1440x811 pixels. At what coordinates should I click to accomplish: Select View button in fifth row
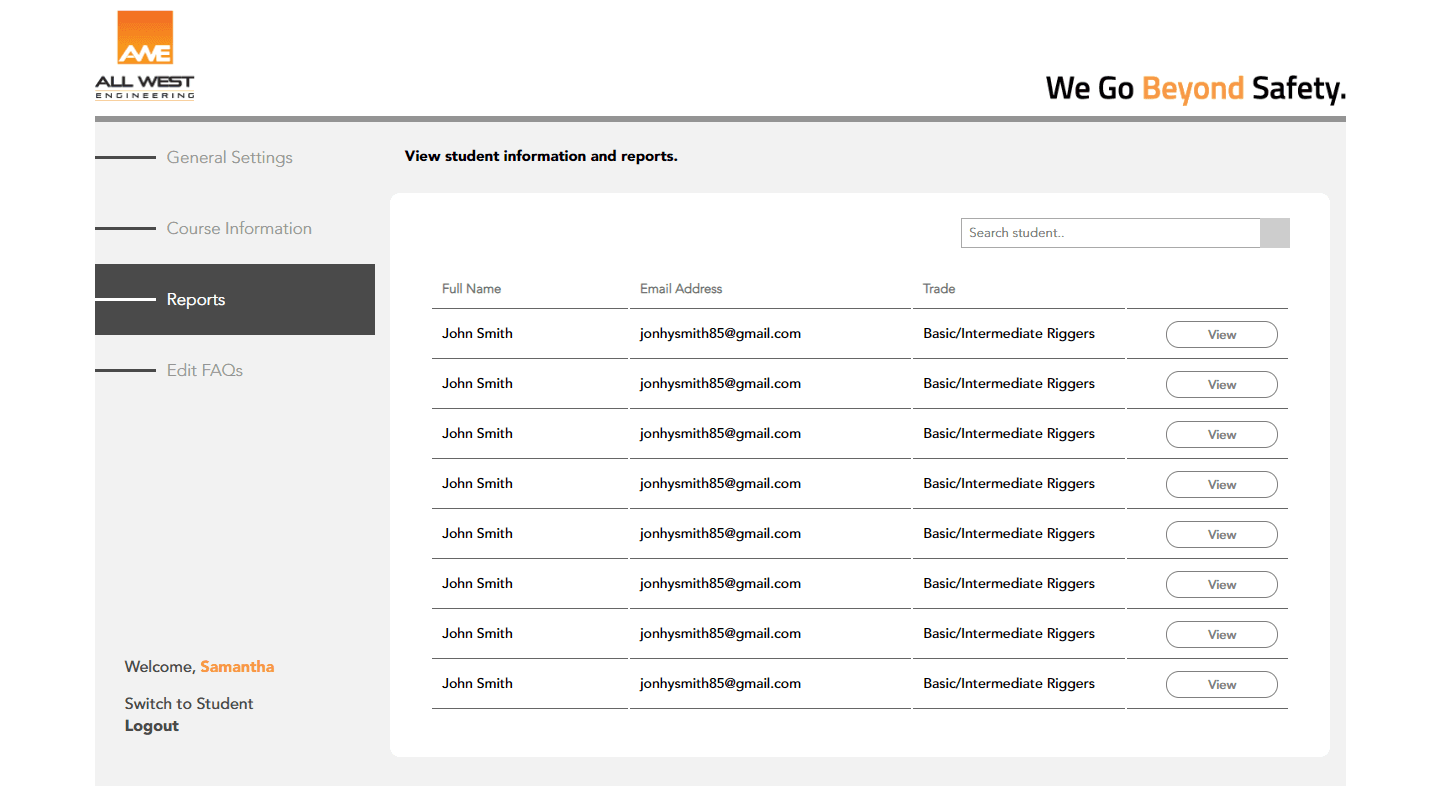coord(1221,535)
